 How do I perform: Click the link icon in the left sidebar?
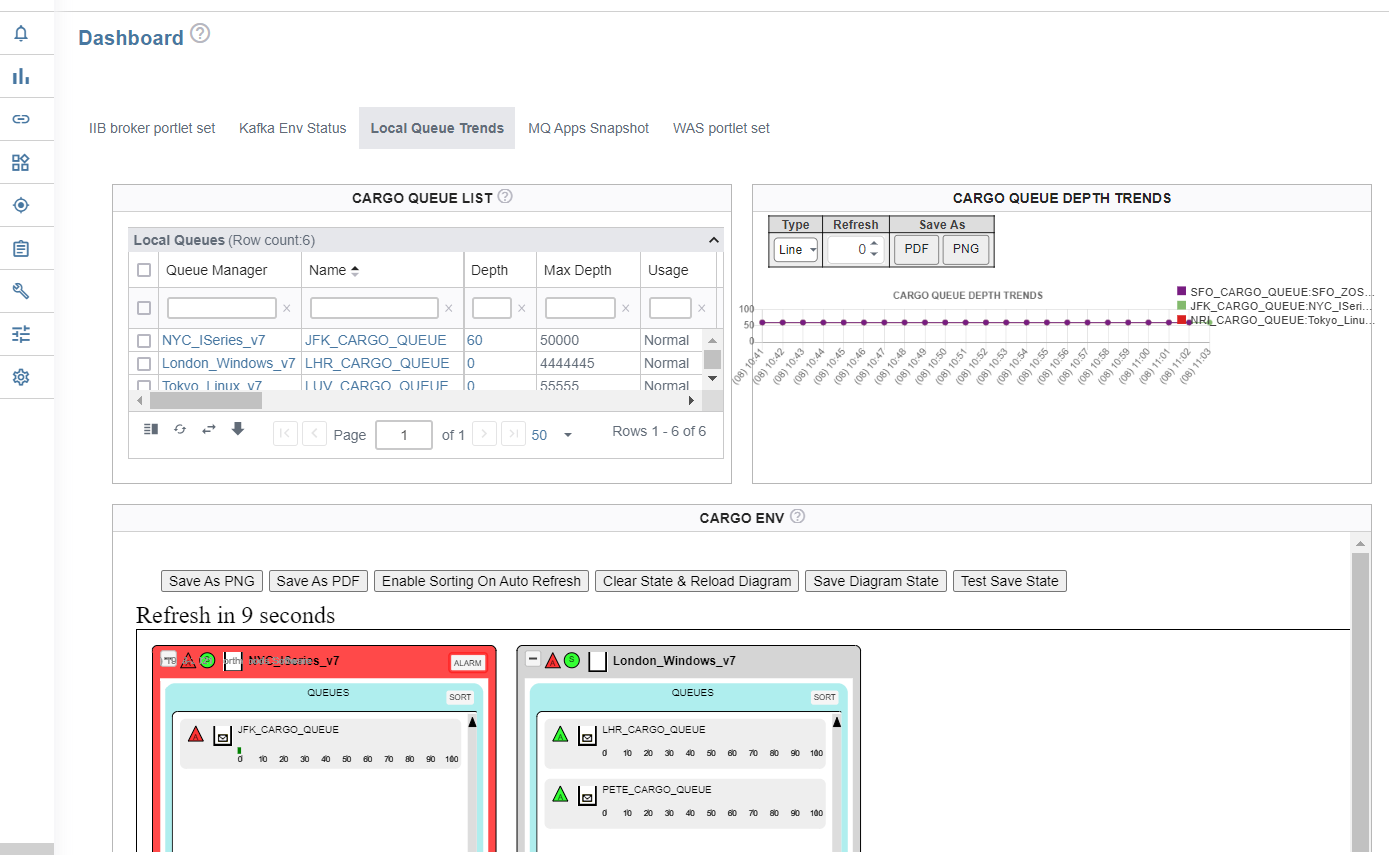21,118
